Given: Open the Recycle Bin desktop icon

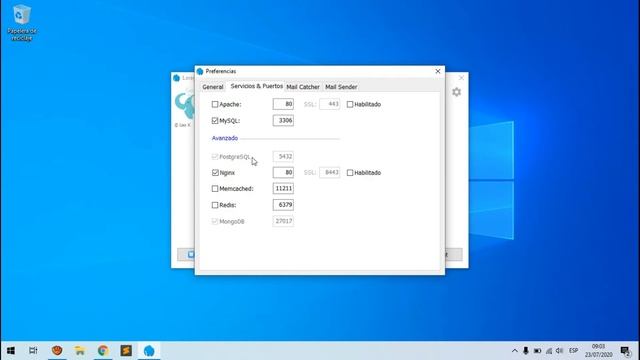Looking at the screenshot, I should (x=21, y=22).
